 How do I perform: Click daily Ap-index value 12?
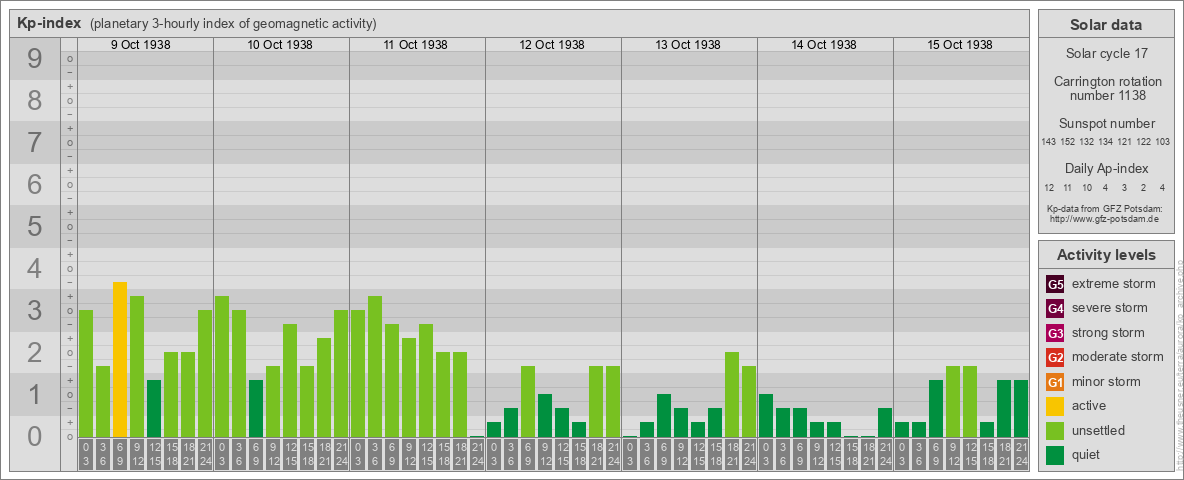(1050, 187)
